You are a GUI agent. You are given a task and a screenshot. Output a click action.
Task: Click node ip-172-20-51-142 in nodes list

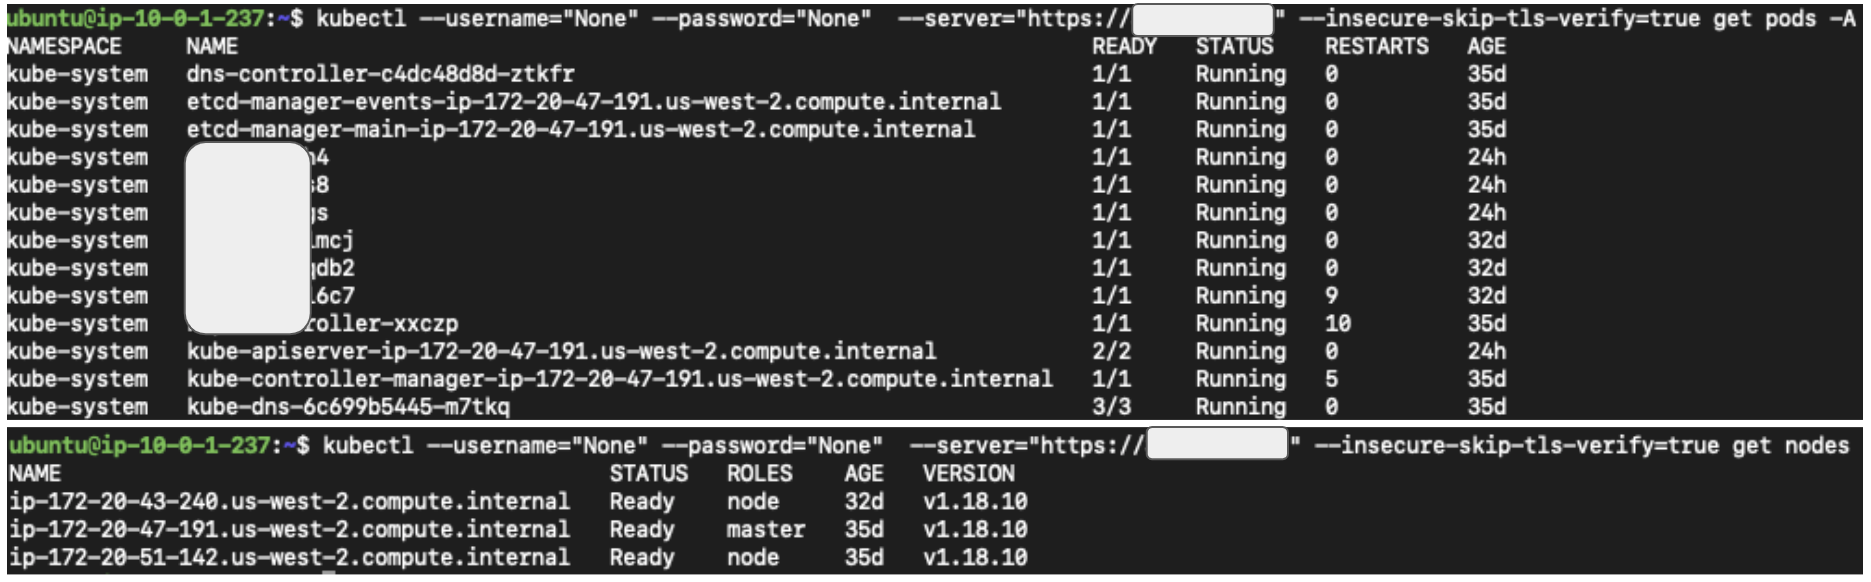coord(289,558)
